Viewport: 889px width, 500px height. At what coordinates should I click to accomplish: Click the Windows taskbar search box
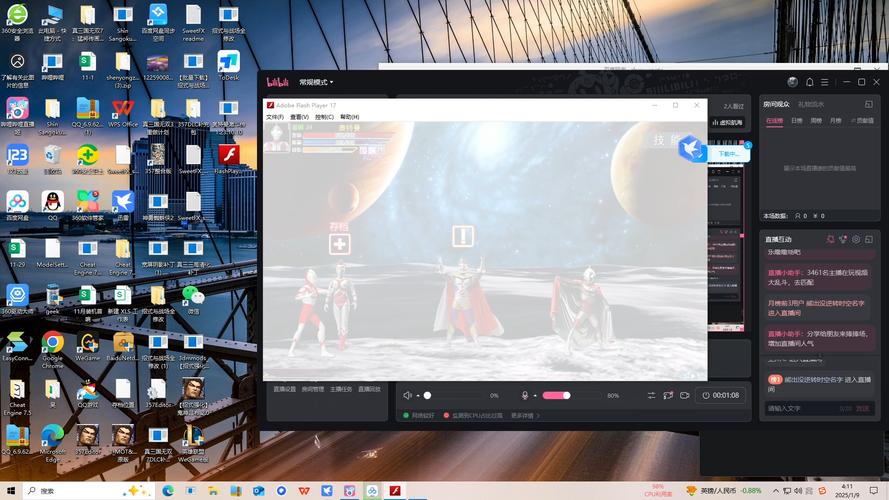(88, 490)
